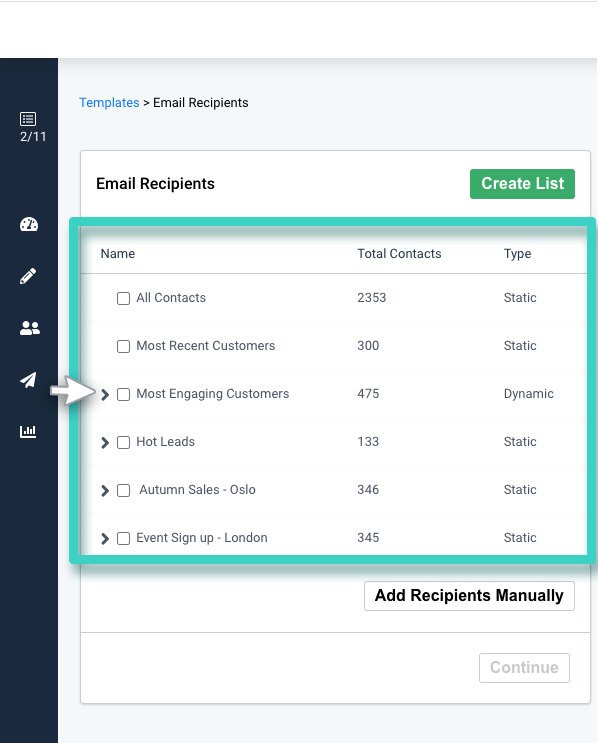The image size is (598, 743).
Task: Expand the Hot Leads row chevron
Action: click(105, 442)
